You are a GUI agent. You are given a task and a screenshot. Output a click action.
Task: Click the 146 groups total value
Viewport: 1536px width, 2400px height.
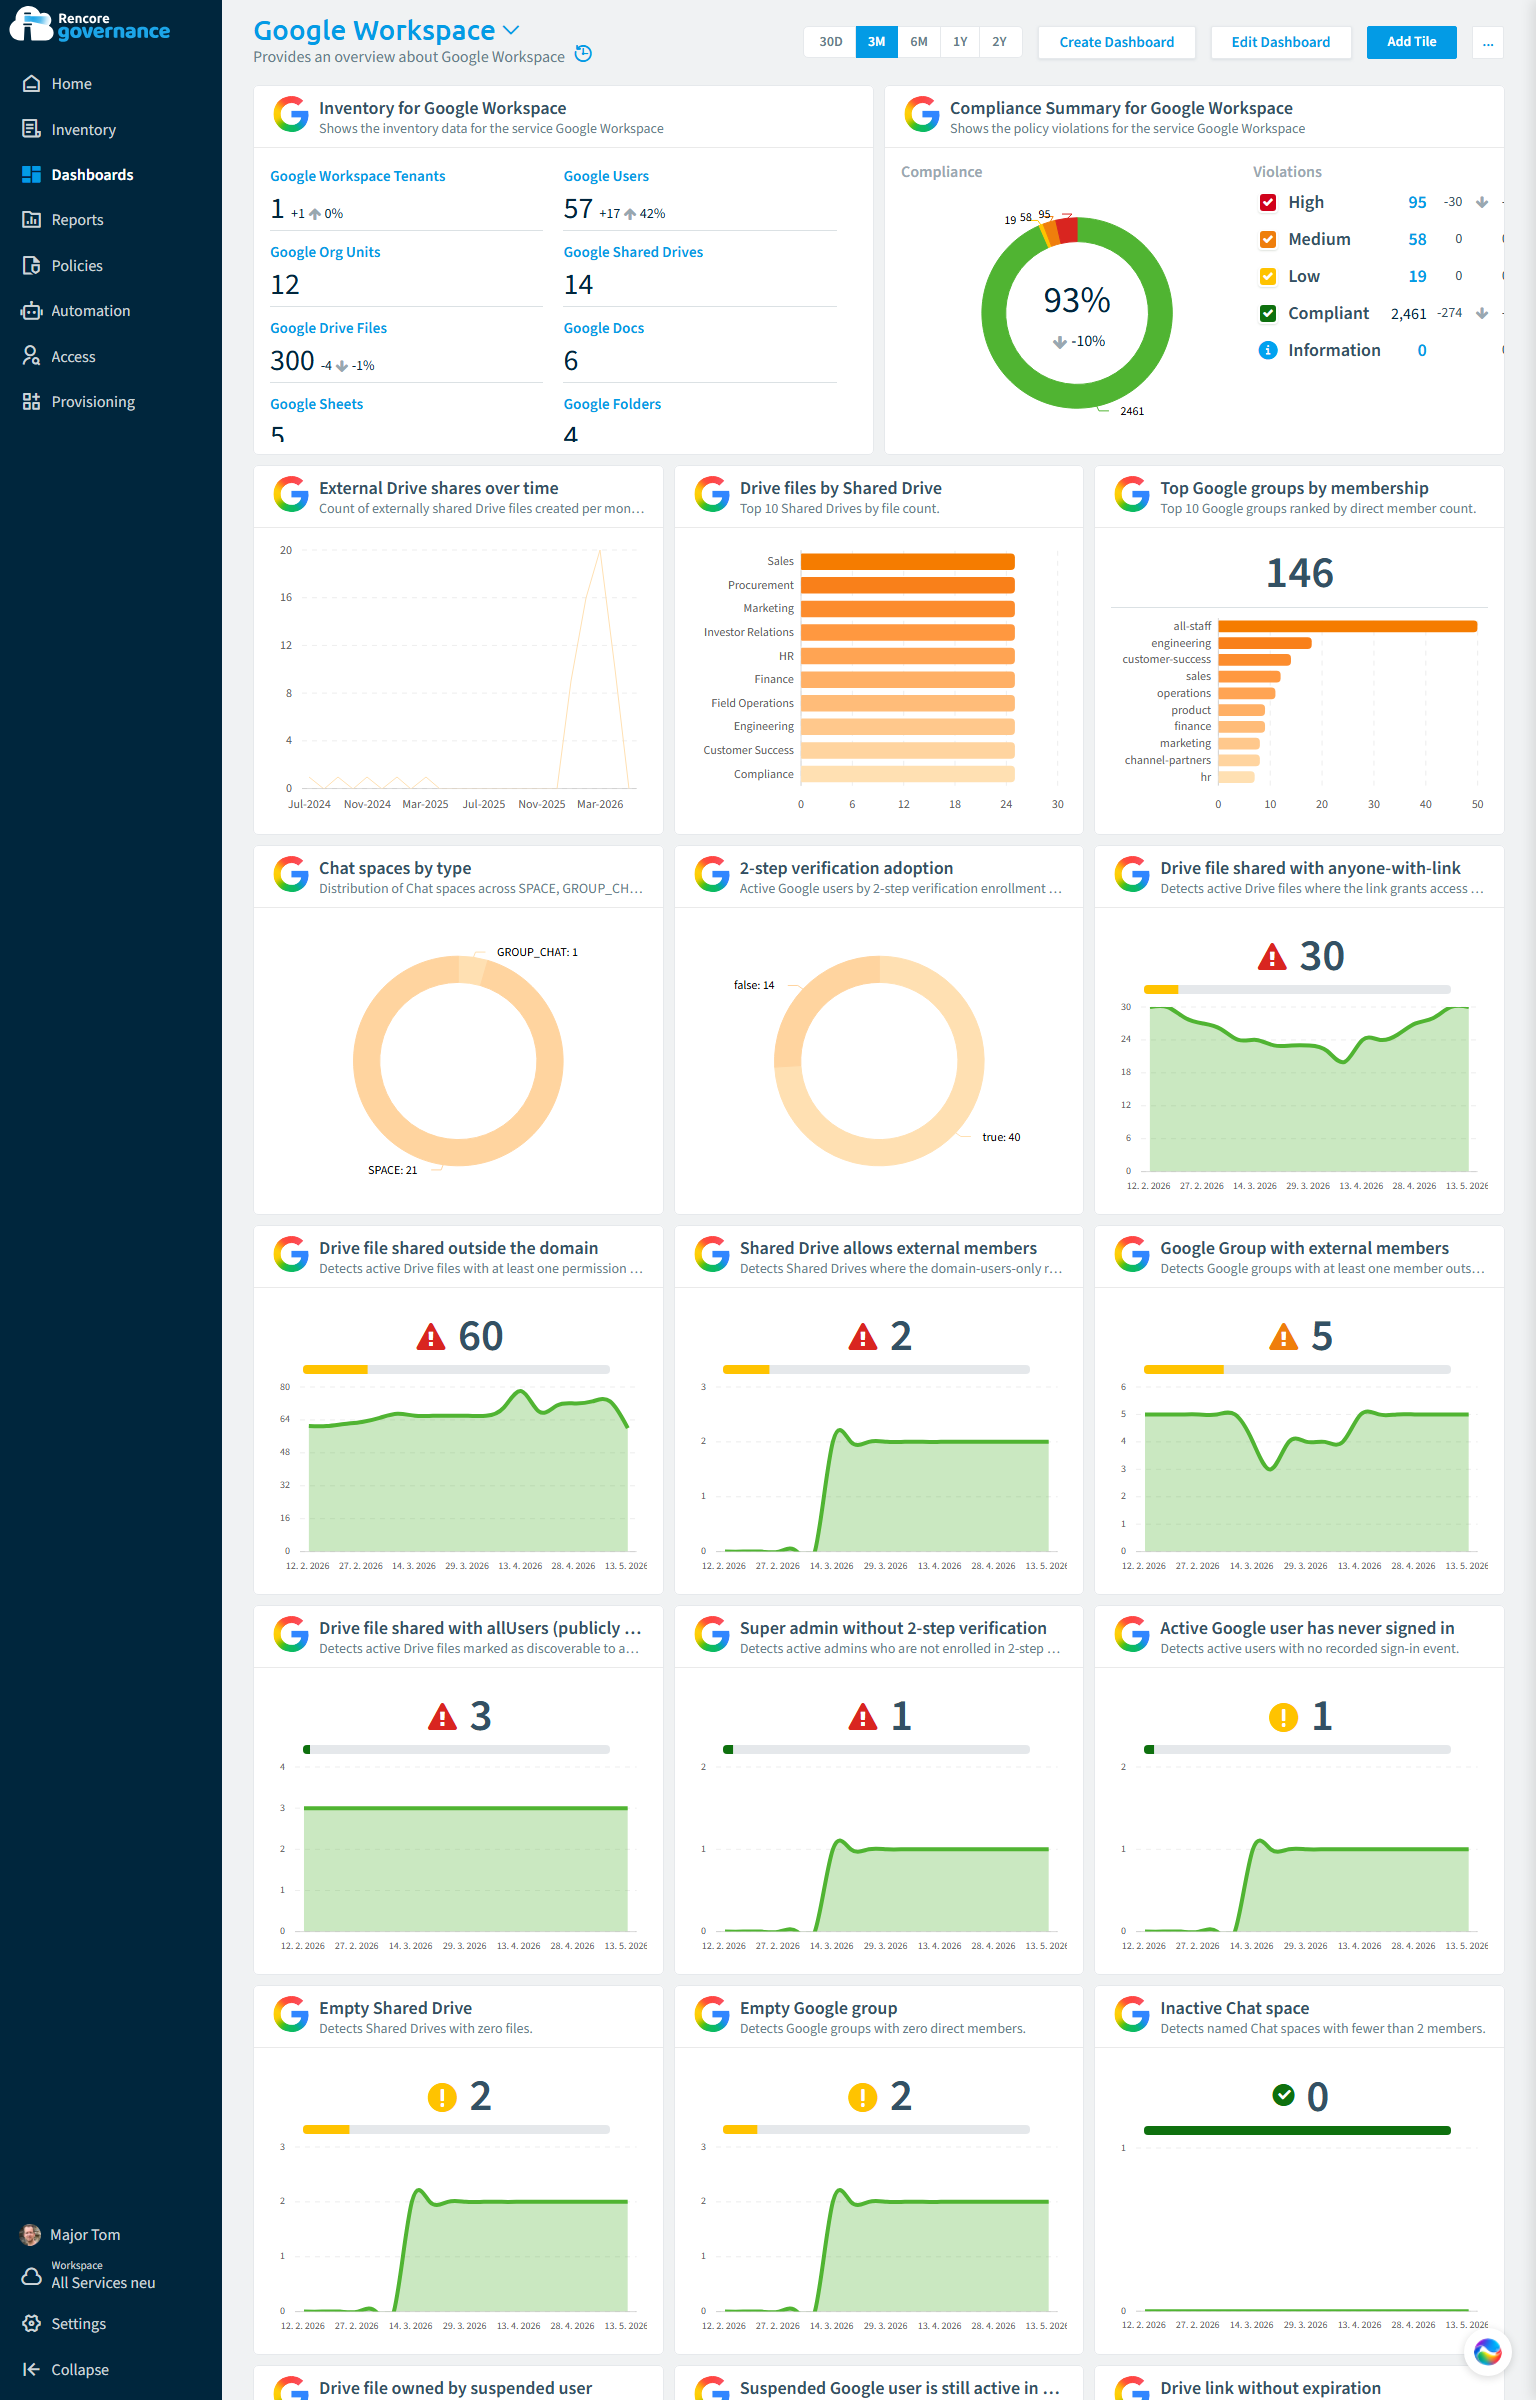[1299, 573]
